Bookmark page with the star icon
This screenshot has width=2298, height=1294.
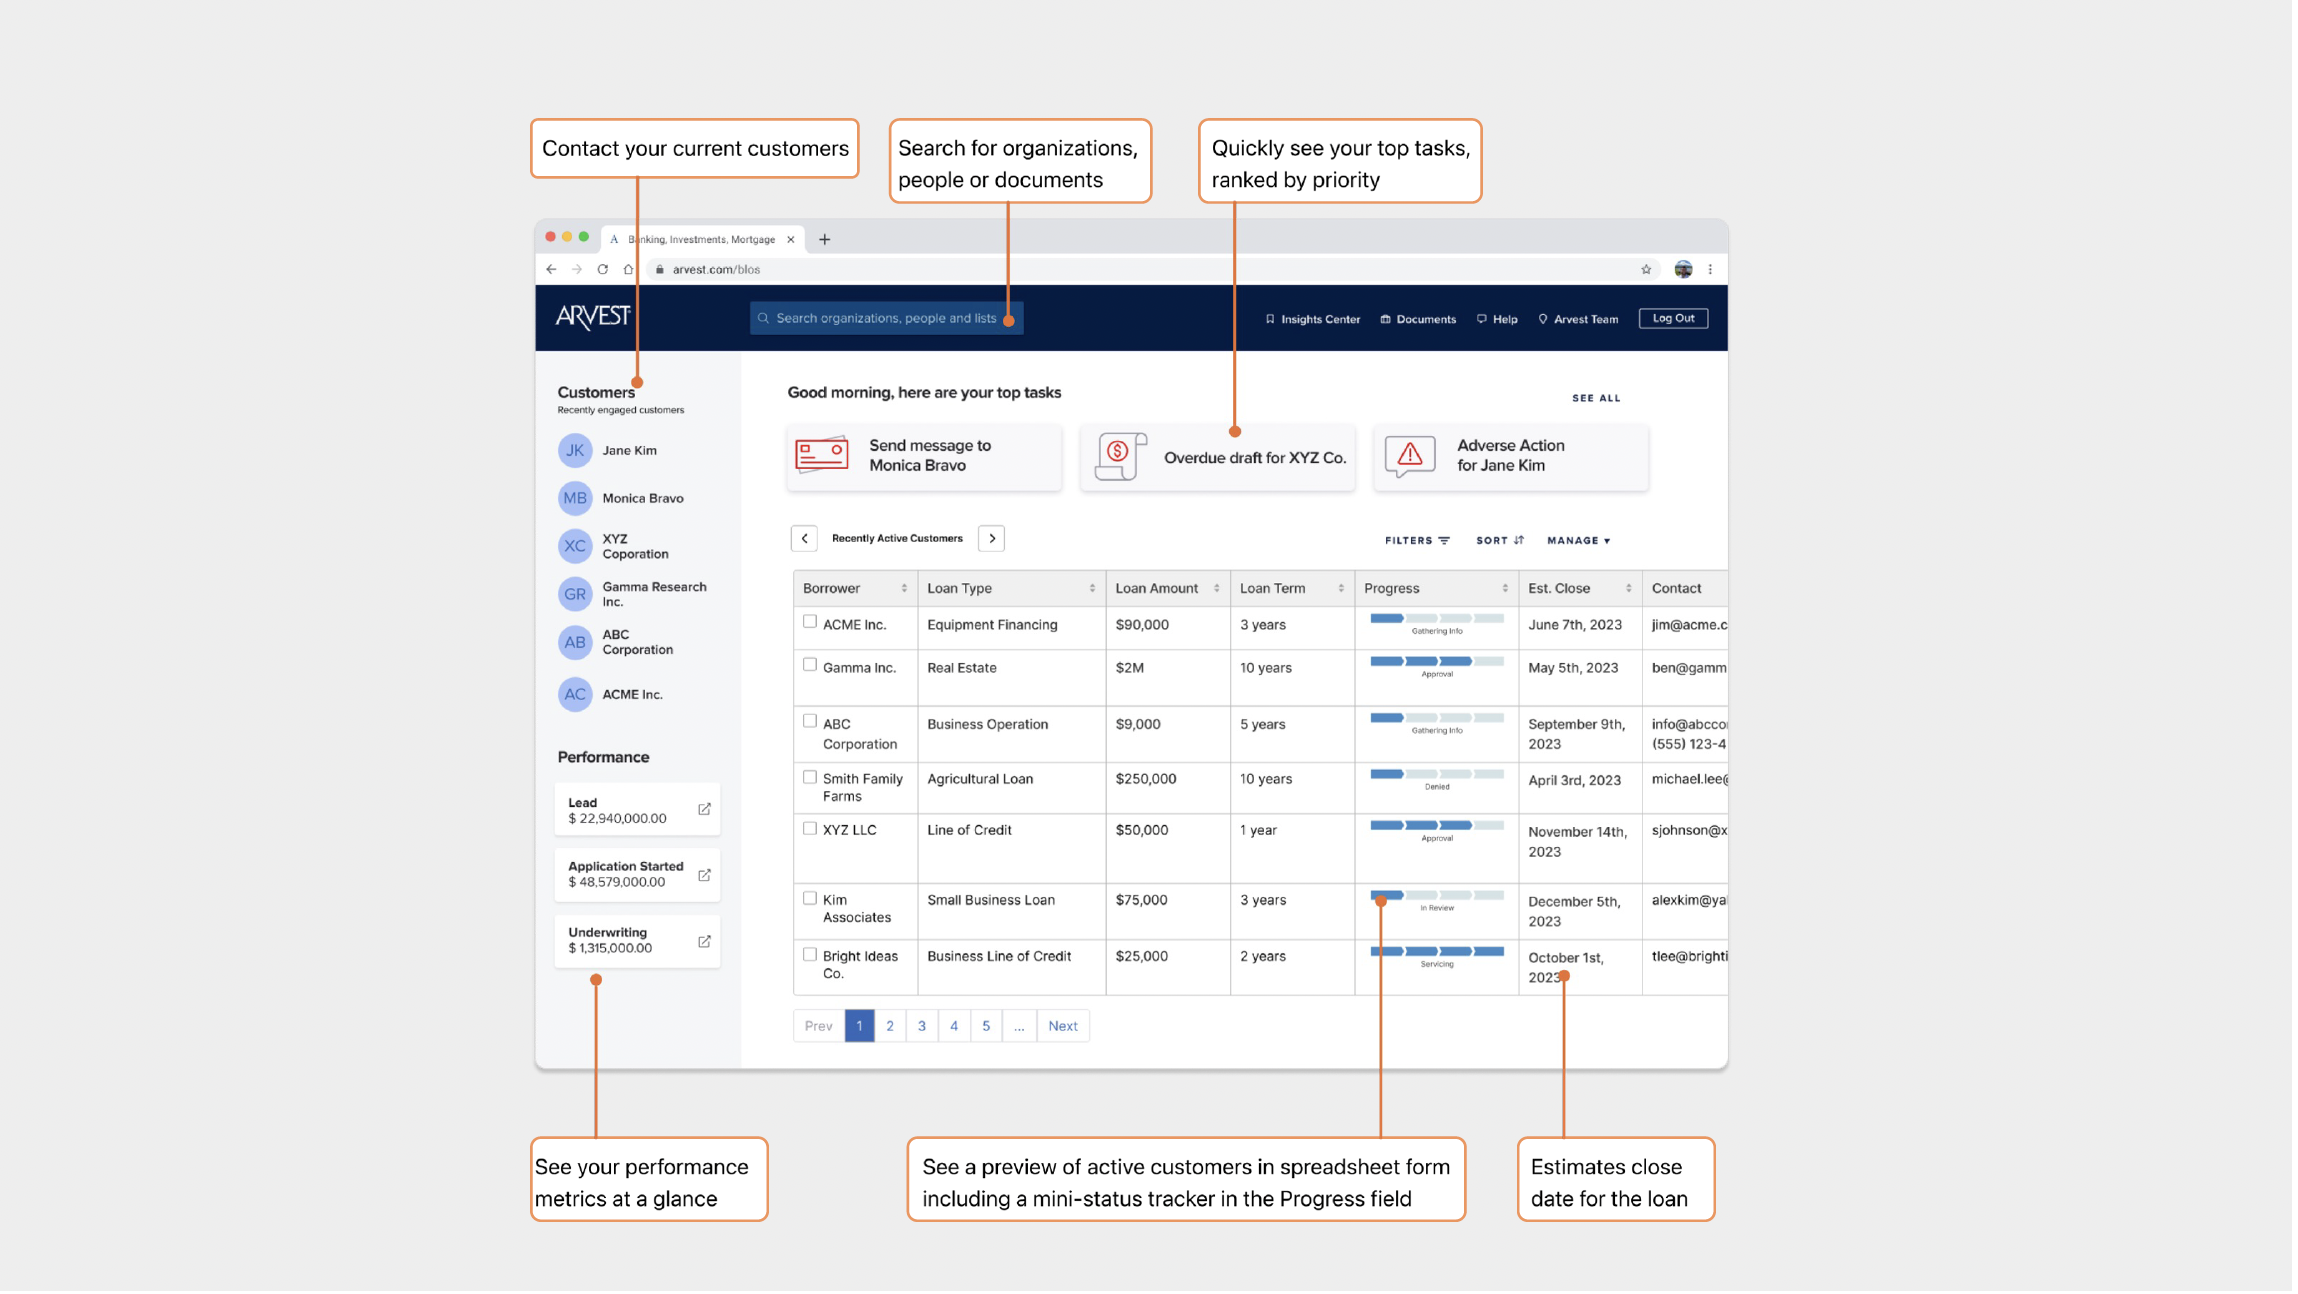[x=1646, y=270]
